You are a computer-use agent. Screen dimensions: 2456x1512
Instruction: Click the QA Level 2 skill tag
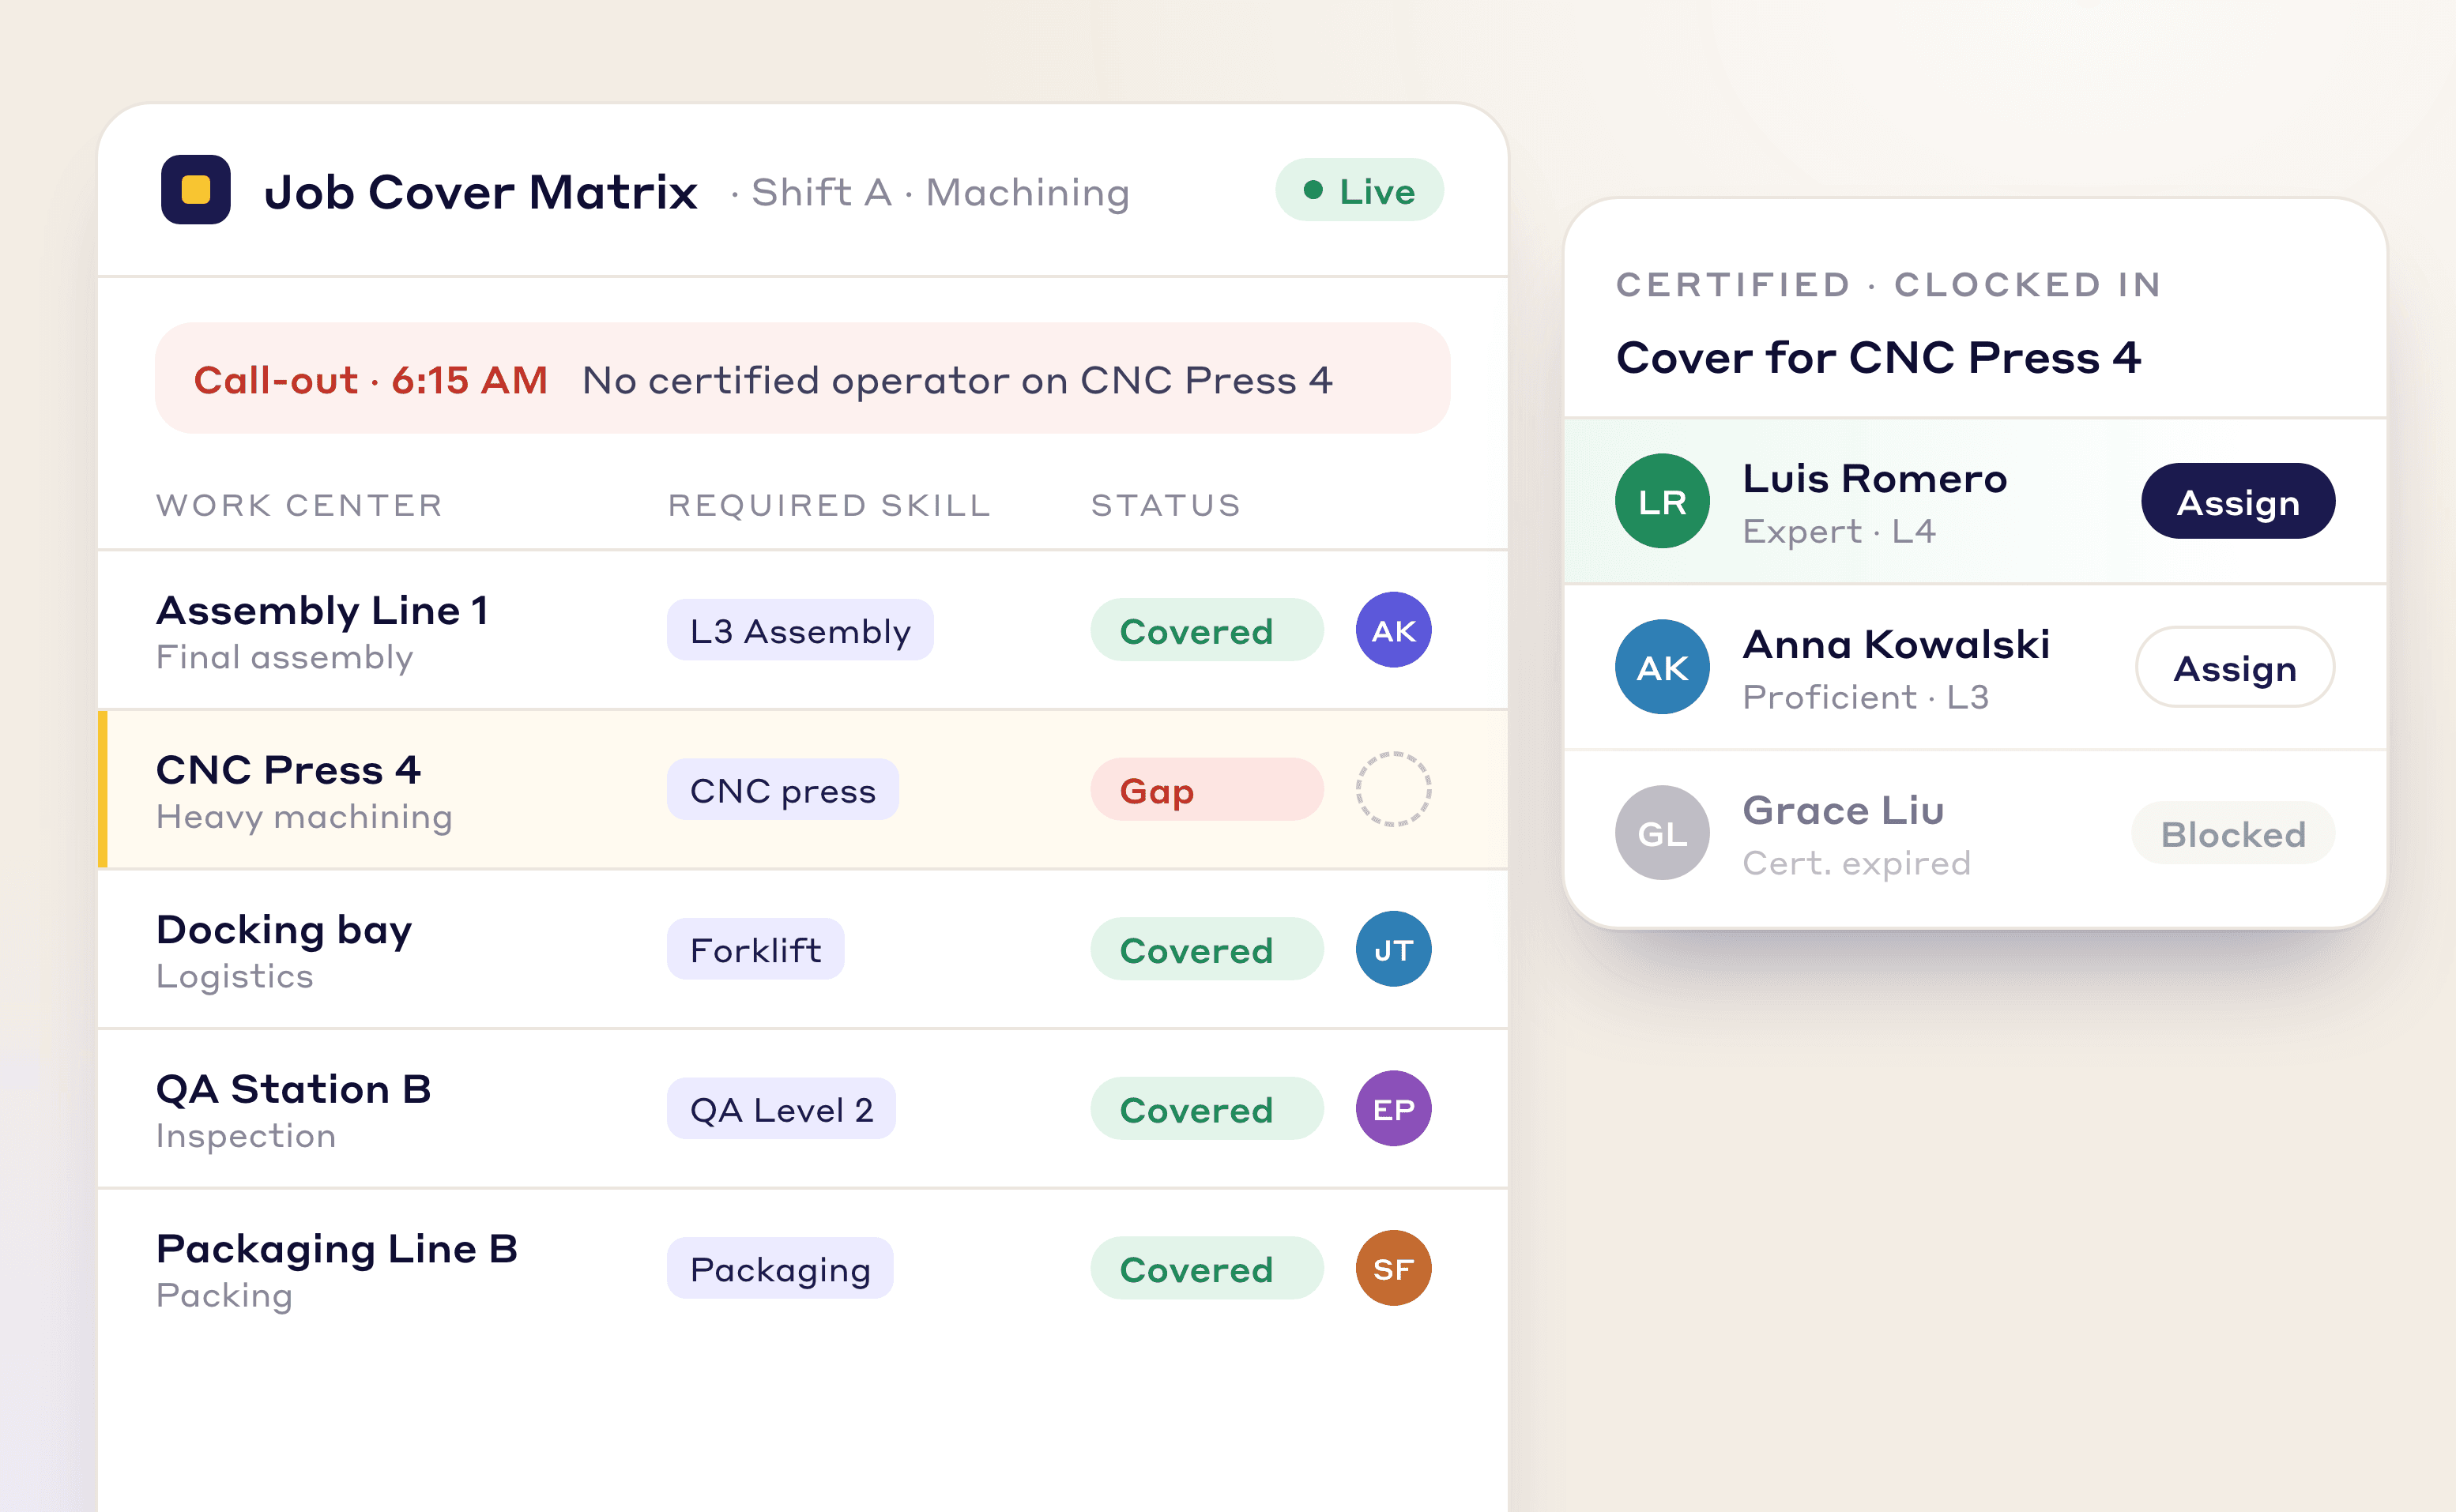[781, 1109]
